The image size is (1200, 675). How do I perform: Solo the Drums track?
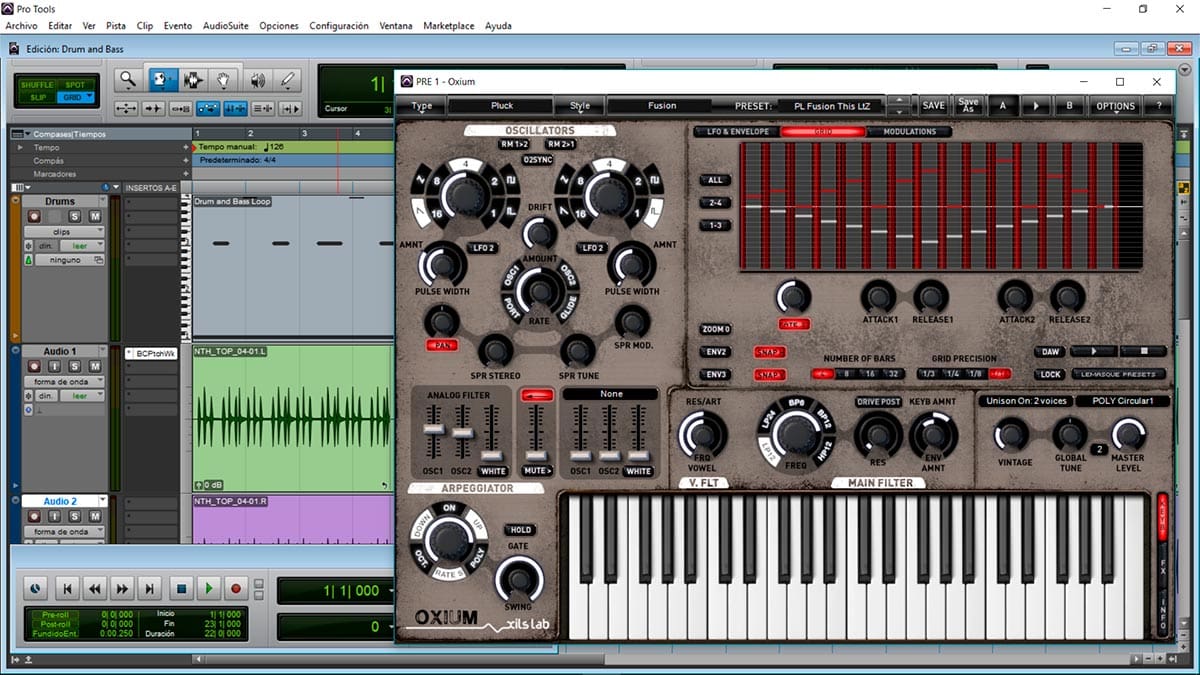75,216
